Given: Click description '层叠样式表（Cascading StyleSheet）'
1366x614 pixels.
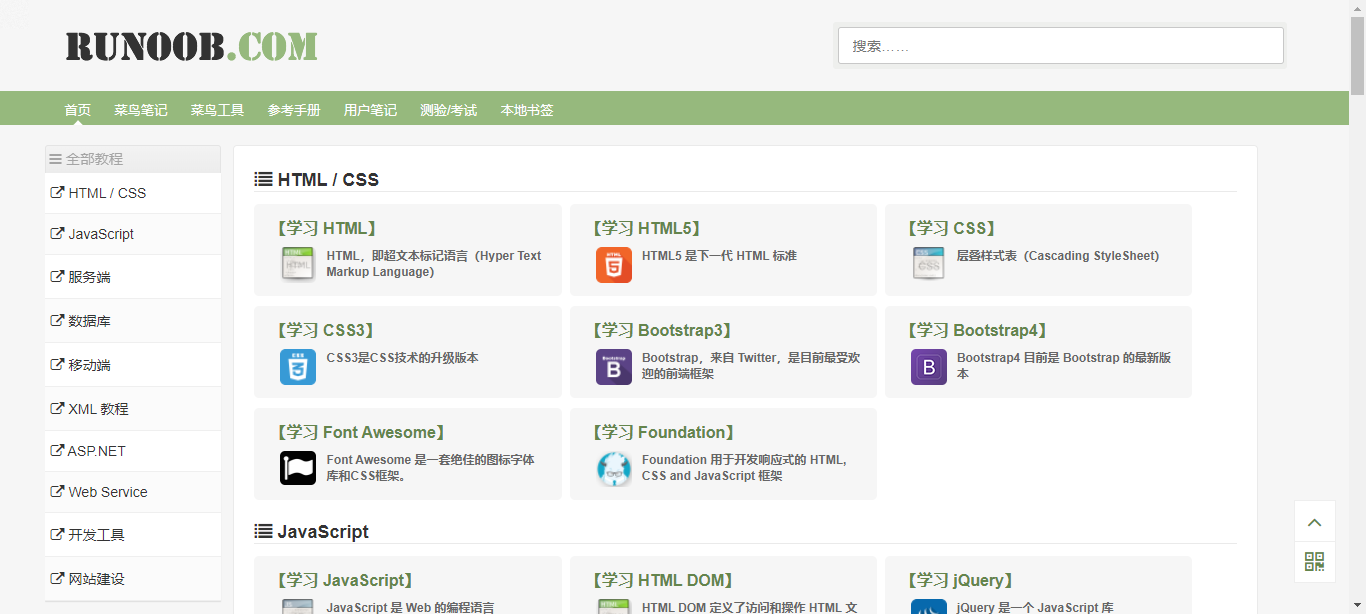Looking at the screenshot, I should coord(1058,255).
